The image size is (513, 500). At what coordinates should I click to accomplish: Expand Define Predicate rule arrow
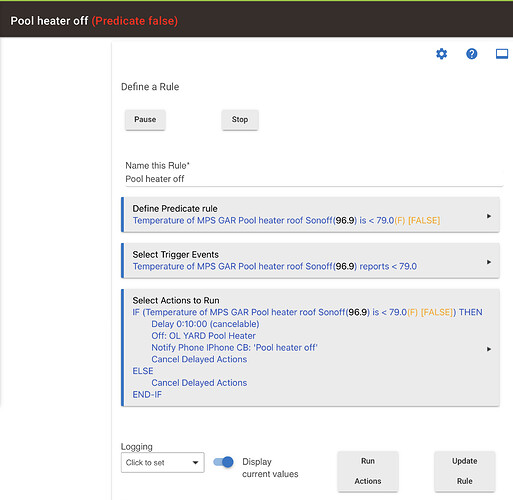(489, 216)
